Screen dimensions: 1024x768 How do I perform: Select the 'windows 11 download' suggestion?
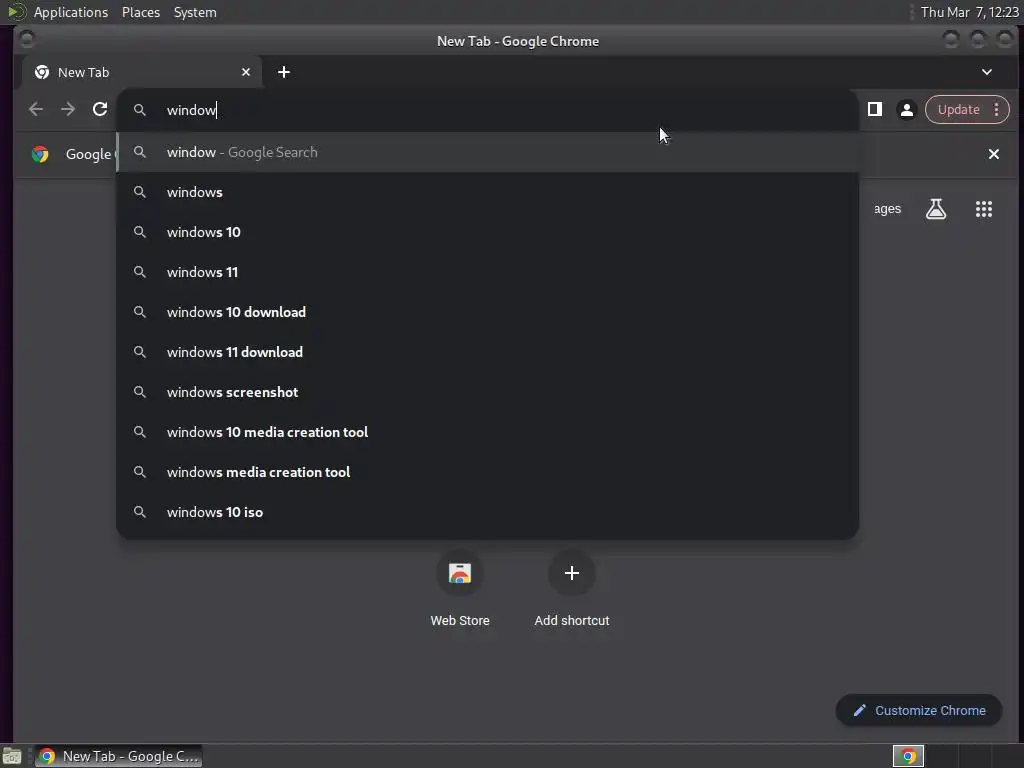487,352
